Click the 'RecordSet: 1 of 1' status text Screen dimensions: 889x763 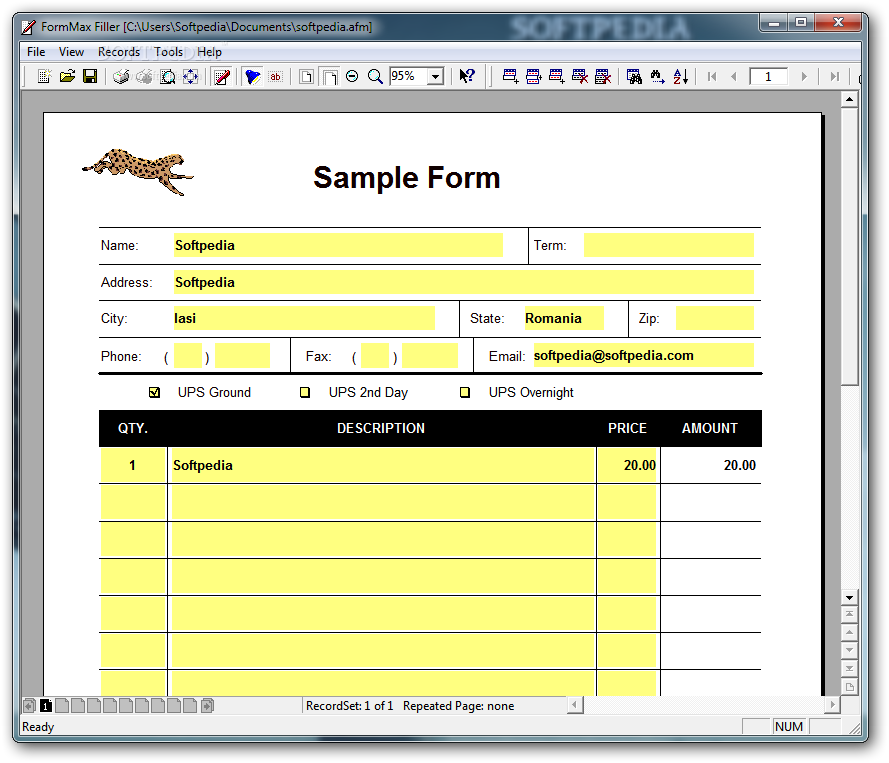(349, 706)
